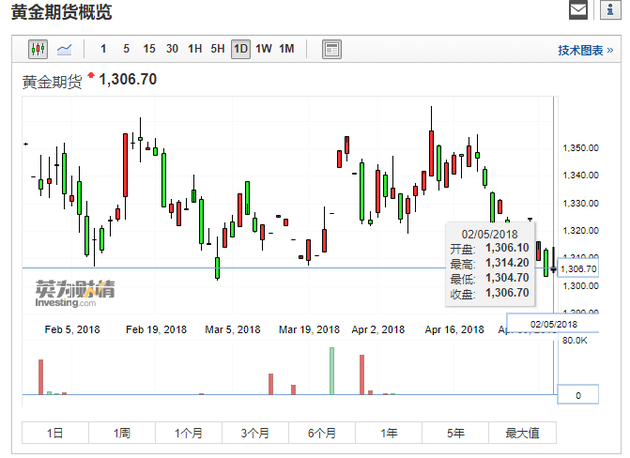630x458 pixels.
Task: Click the 1,300.00 price axis label
Action: tap(581, 286)
